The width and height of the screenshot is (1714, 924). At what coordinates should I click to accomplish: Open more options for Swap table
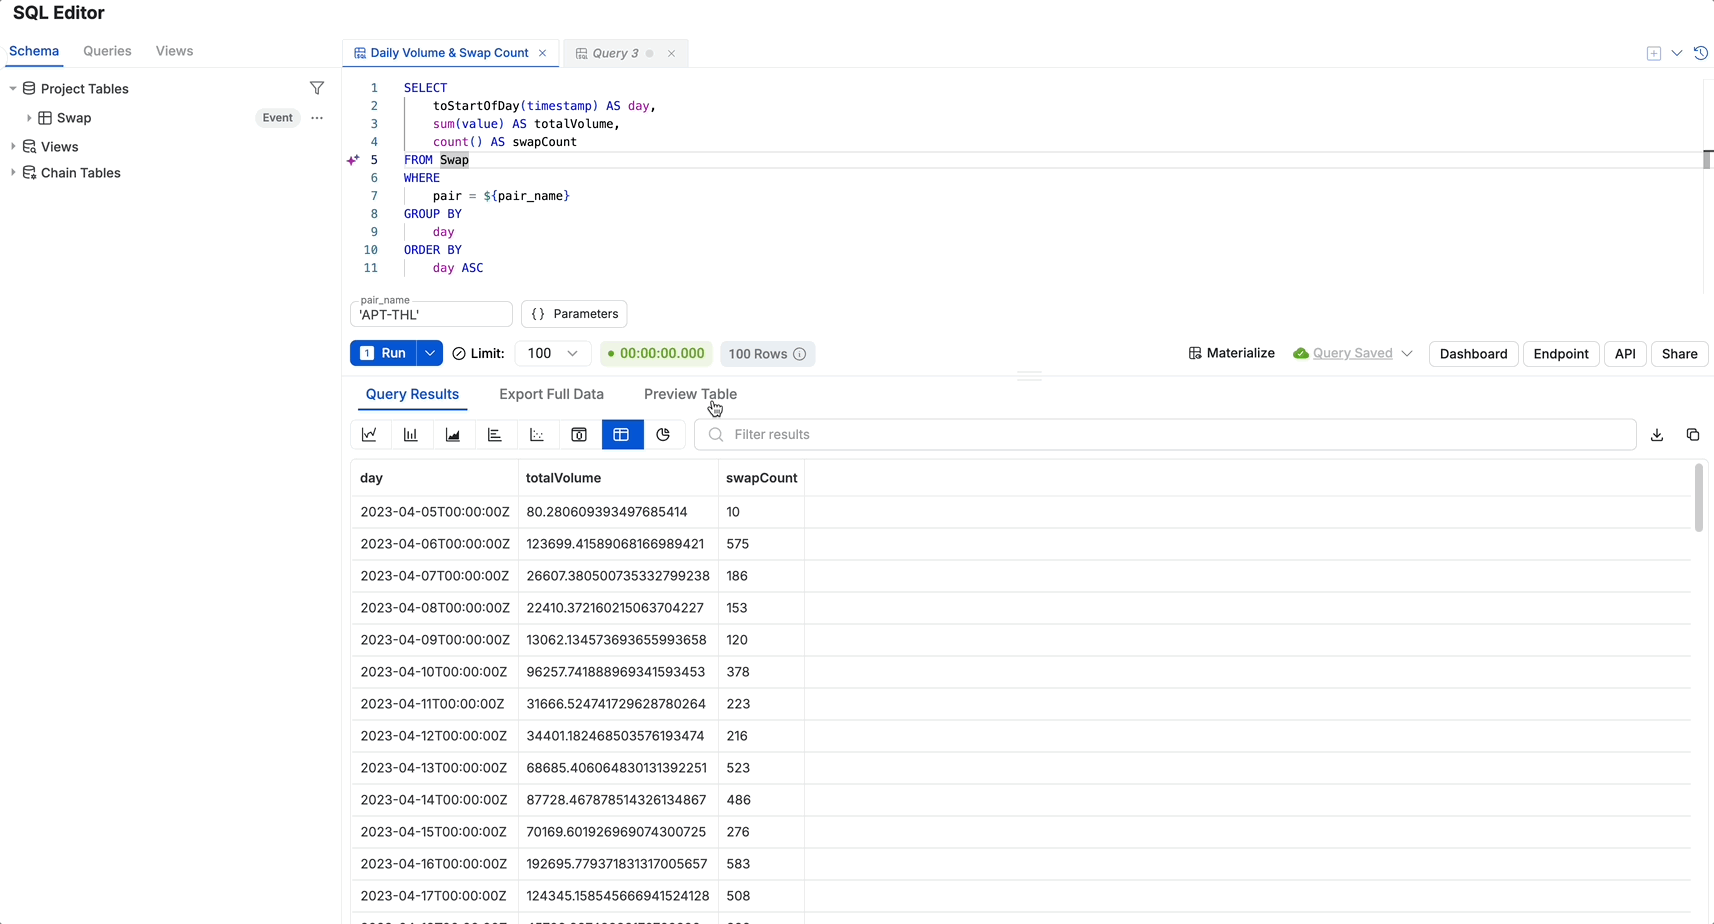[317, 118]
